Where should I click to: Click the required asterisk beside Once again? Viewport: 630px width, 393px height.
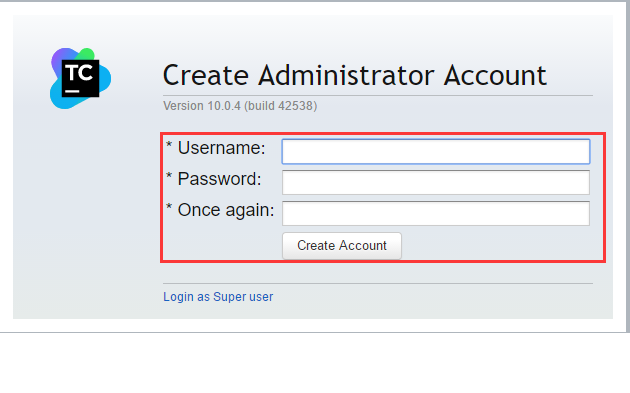pos(169,207)
